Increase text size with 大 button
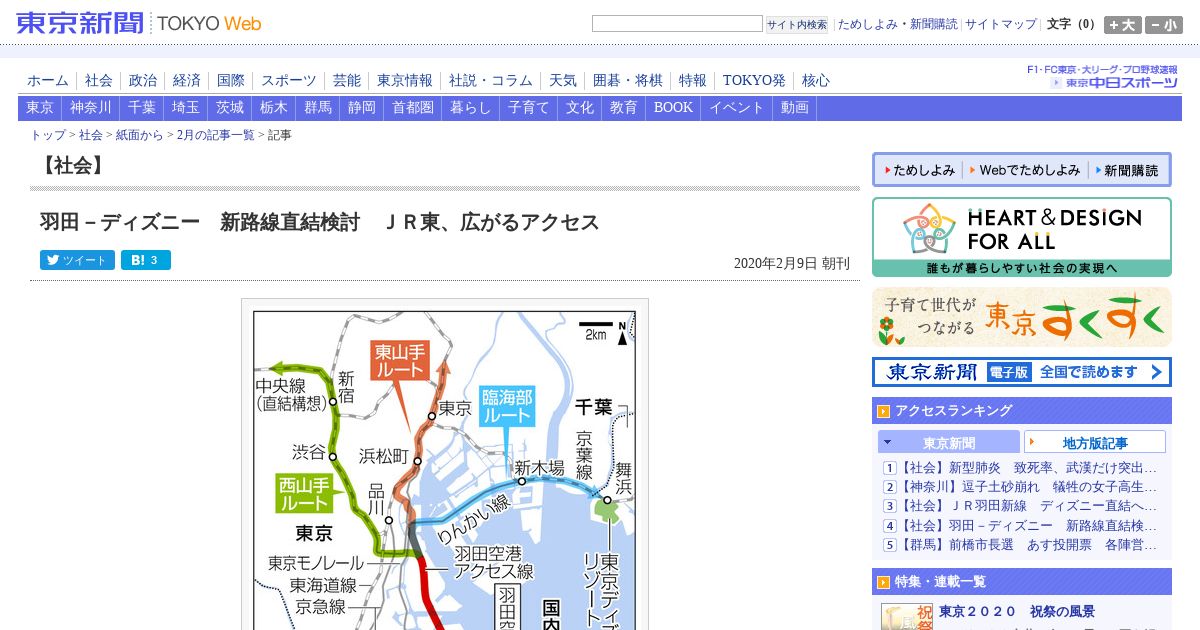 pyautogui.click(x=1123, y=25)
